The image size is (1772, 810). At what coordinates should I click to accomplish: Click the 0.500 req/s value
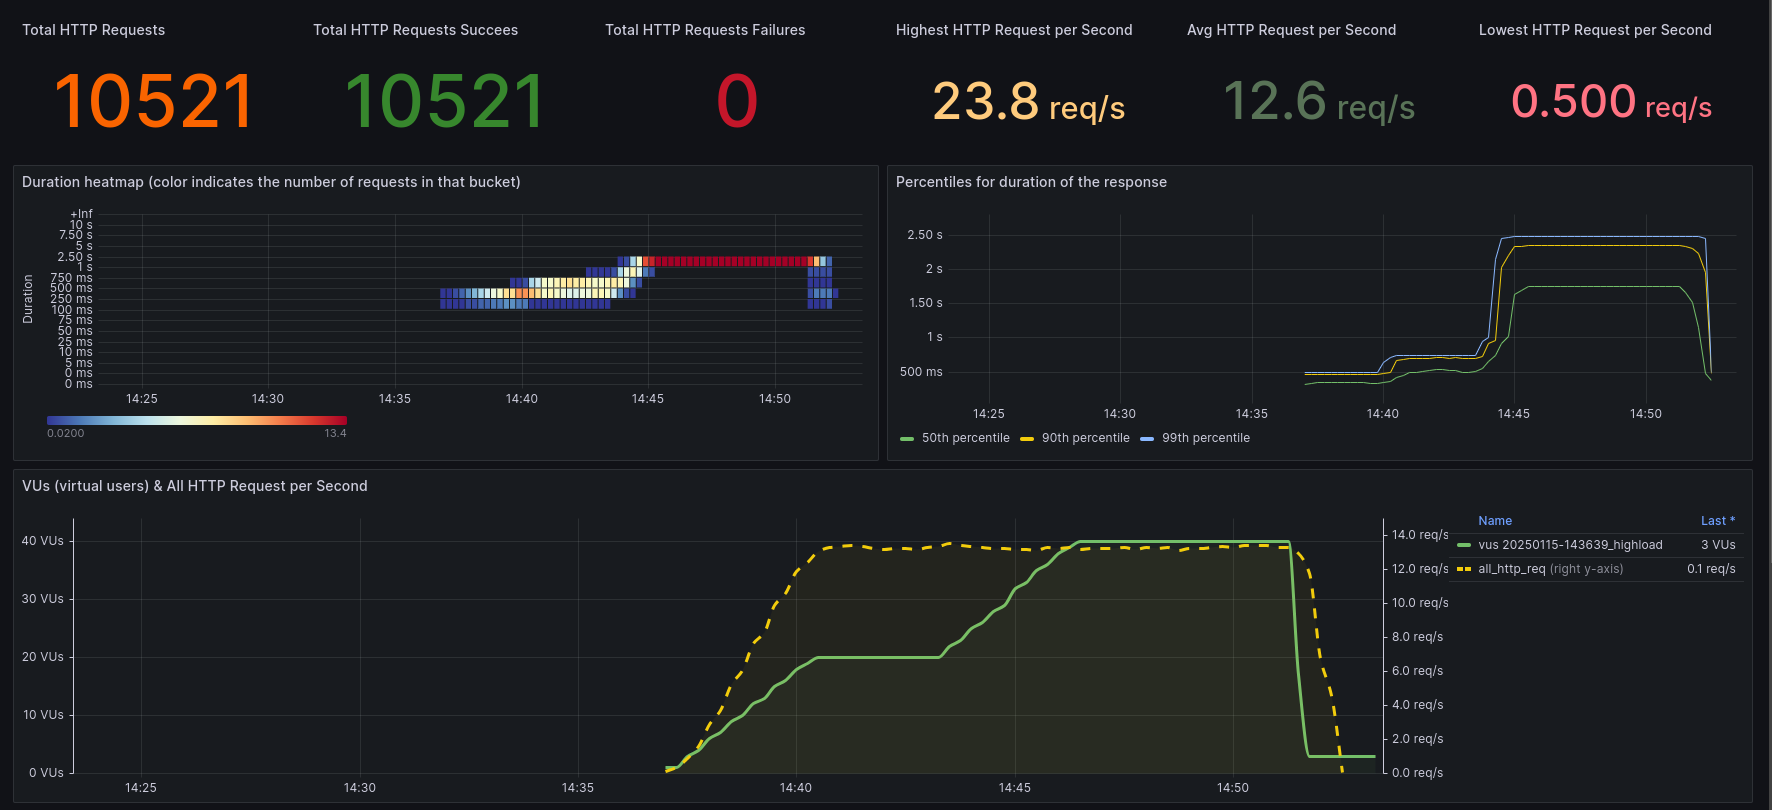coord(1611,102)
